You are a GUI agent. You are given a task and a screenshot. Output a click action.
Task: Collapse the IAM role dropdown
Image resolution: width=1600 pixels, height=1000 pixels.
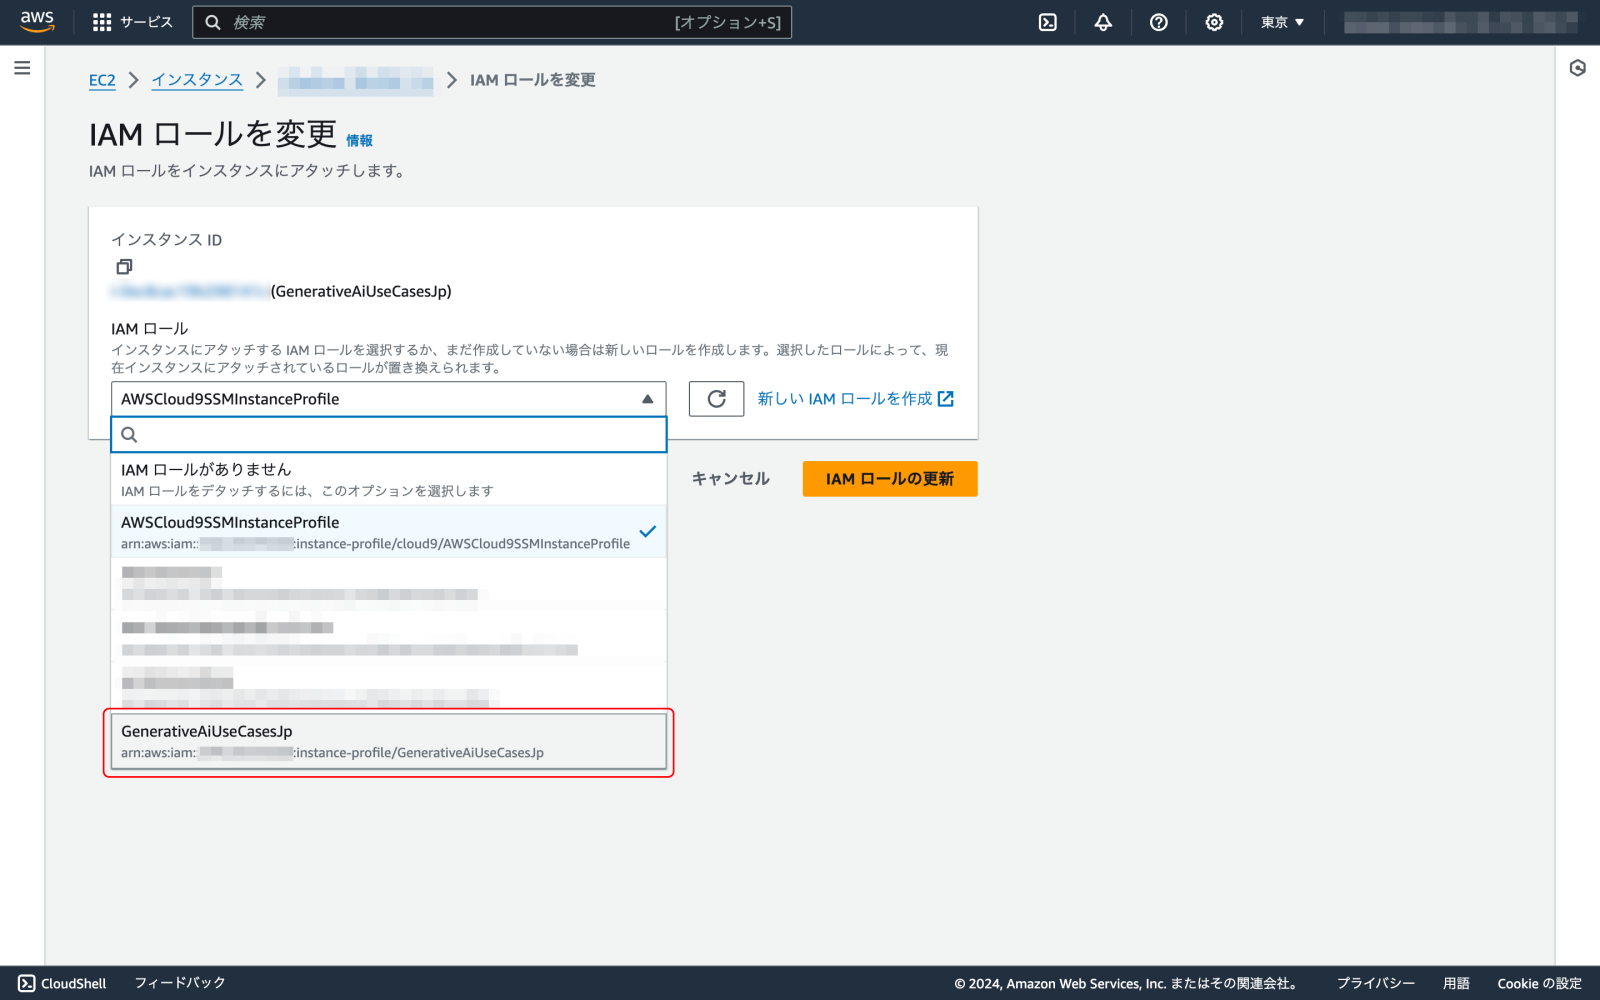tap(648, 398)
